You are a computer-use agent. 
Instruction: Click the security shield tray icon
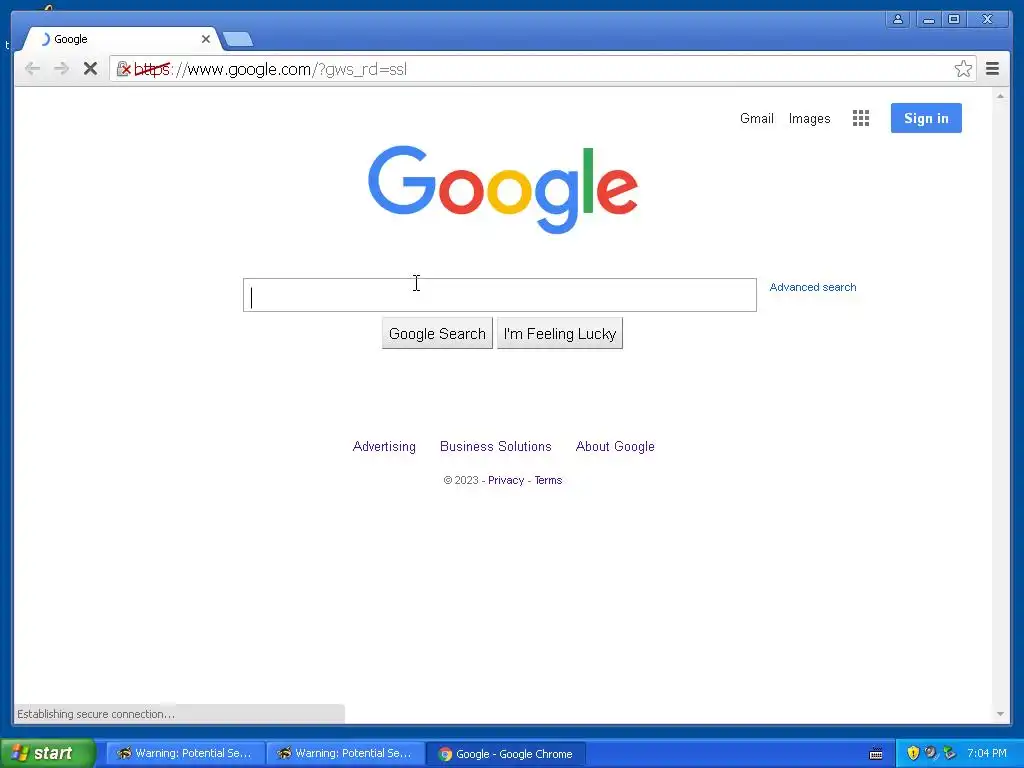(x=913, y=754)
